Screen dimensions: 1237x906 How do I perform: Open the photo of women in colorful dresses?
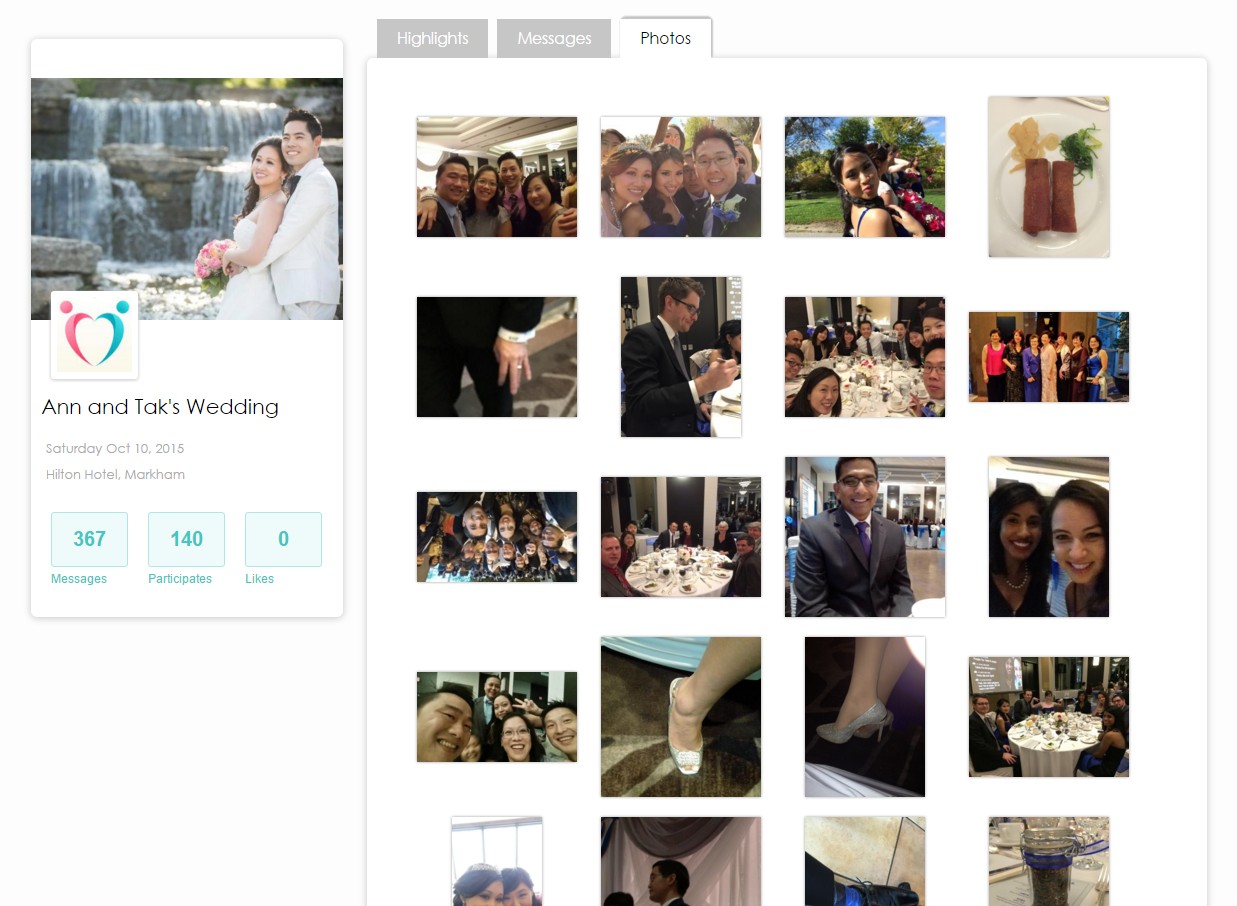coord(1049,357)
